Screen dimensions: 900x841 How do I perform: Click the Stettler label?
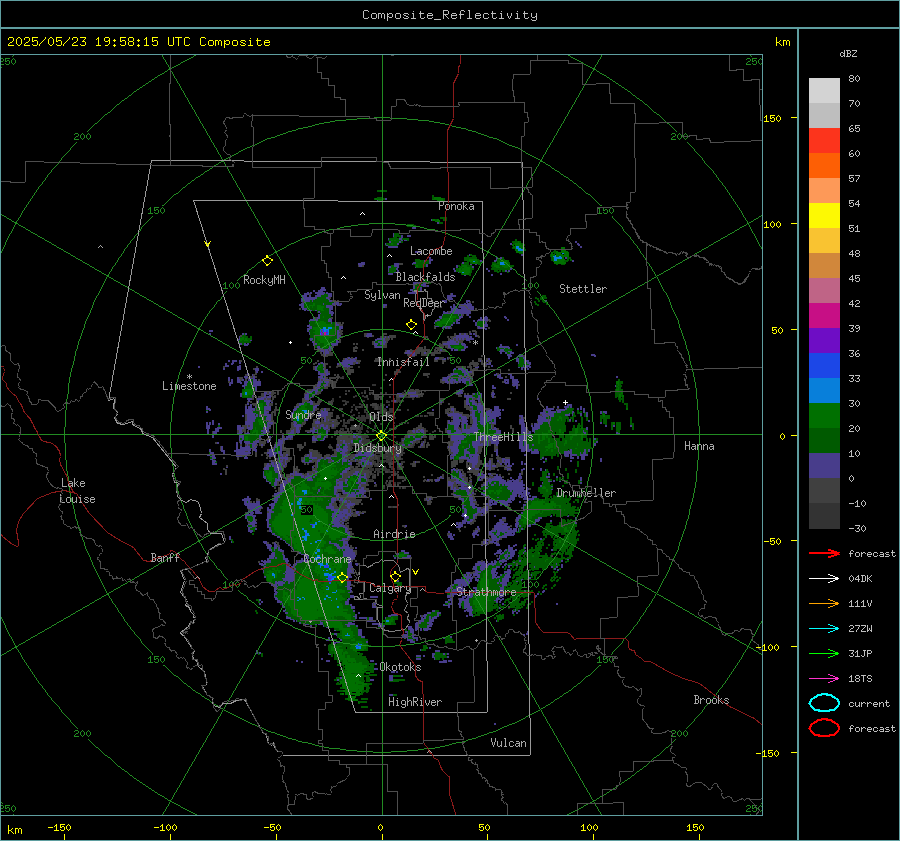pos(583,289)
